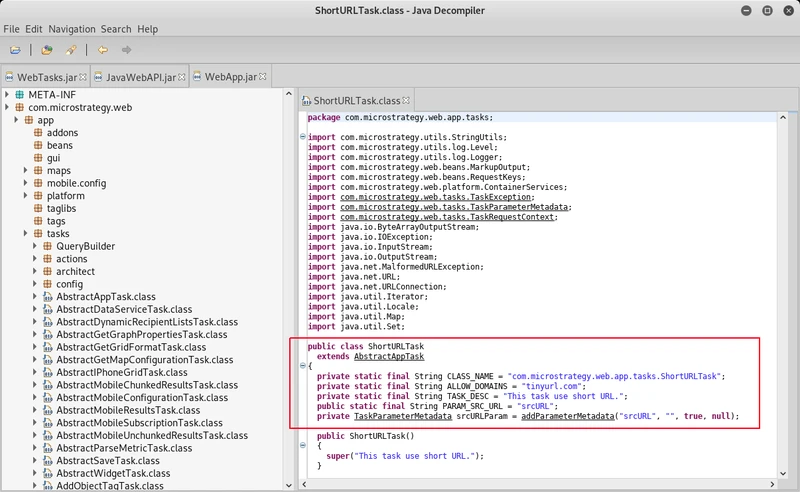Follow the TaskException import link
Image resolution: width=800 pixels, height=492 pixels.
pyautogui.click(x=437, y=197)
